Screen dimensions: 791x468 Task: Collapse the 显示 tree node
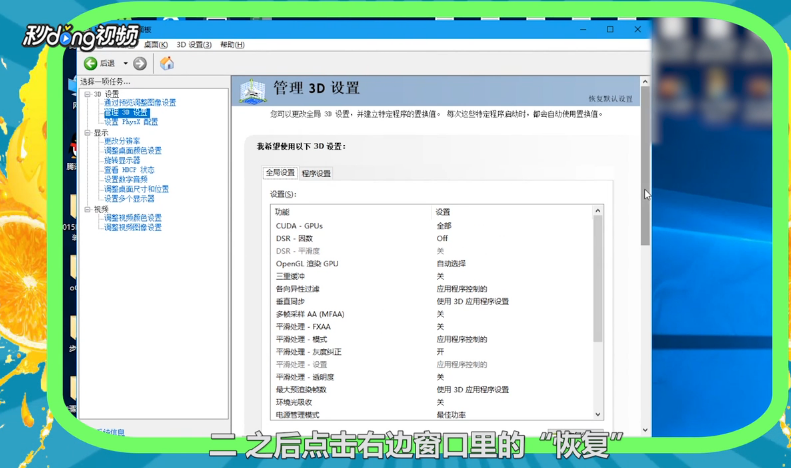87,133
